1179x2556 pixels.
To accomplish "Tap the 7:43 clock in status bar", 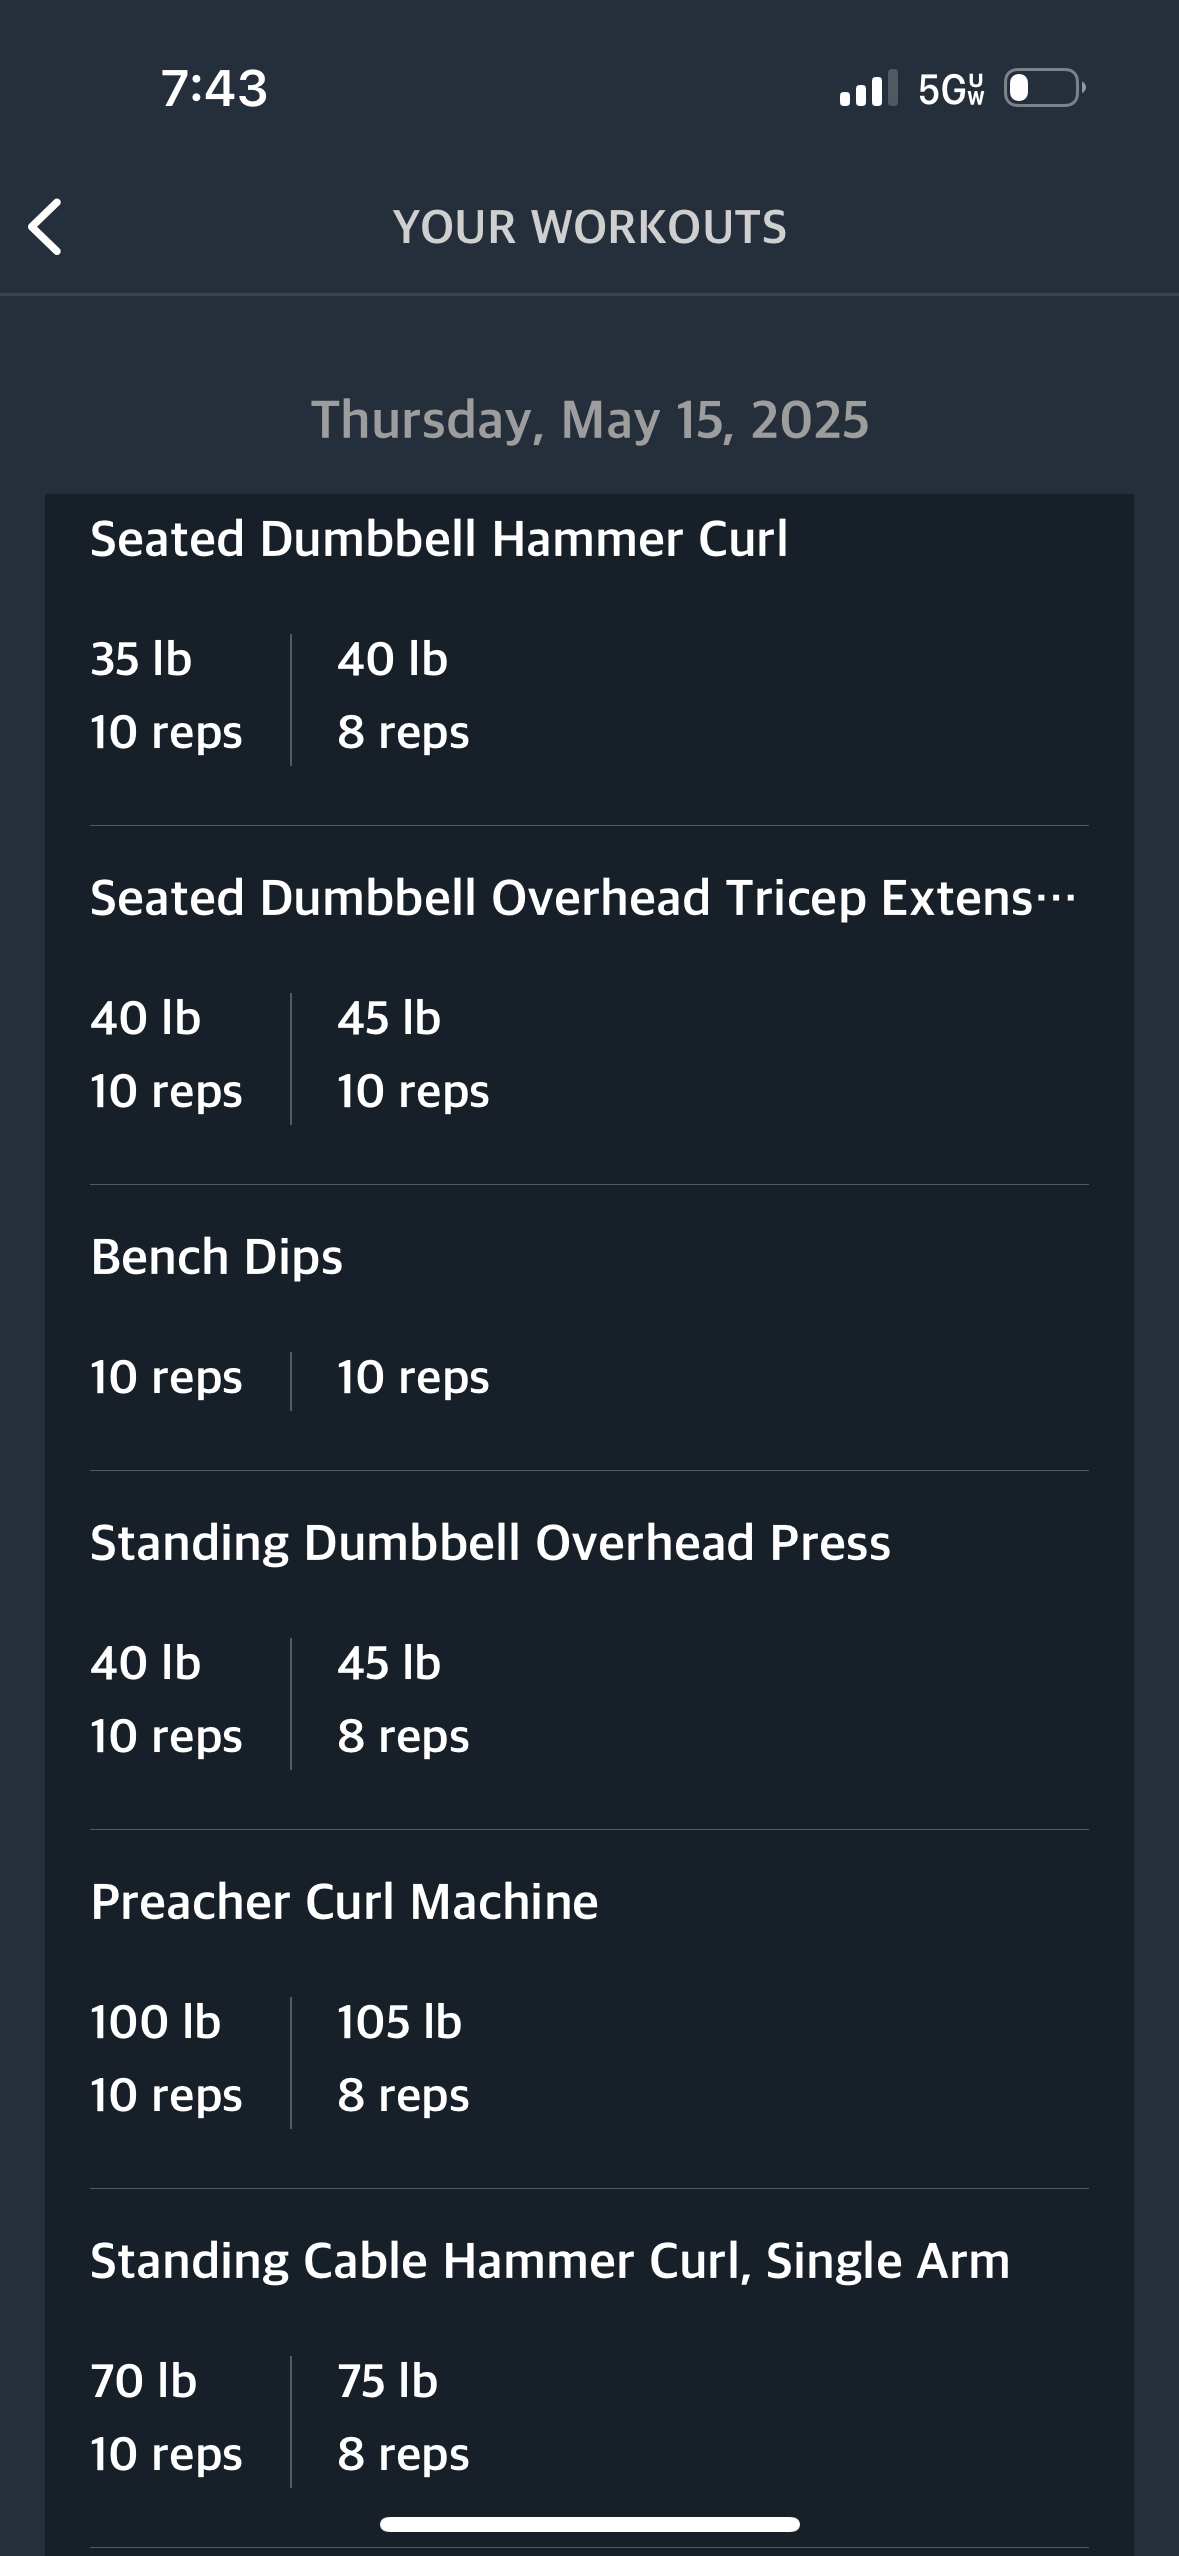I will (x=214, y=88).
